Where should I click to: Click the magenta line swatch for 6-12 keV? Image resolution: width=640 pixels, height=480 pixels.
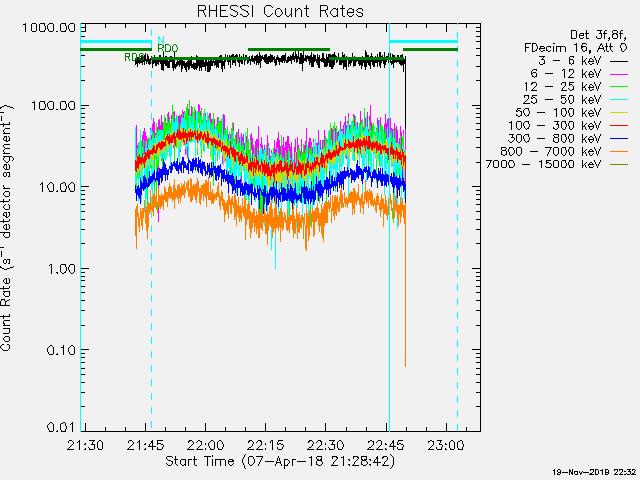point(619,74)
